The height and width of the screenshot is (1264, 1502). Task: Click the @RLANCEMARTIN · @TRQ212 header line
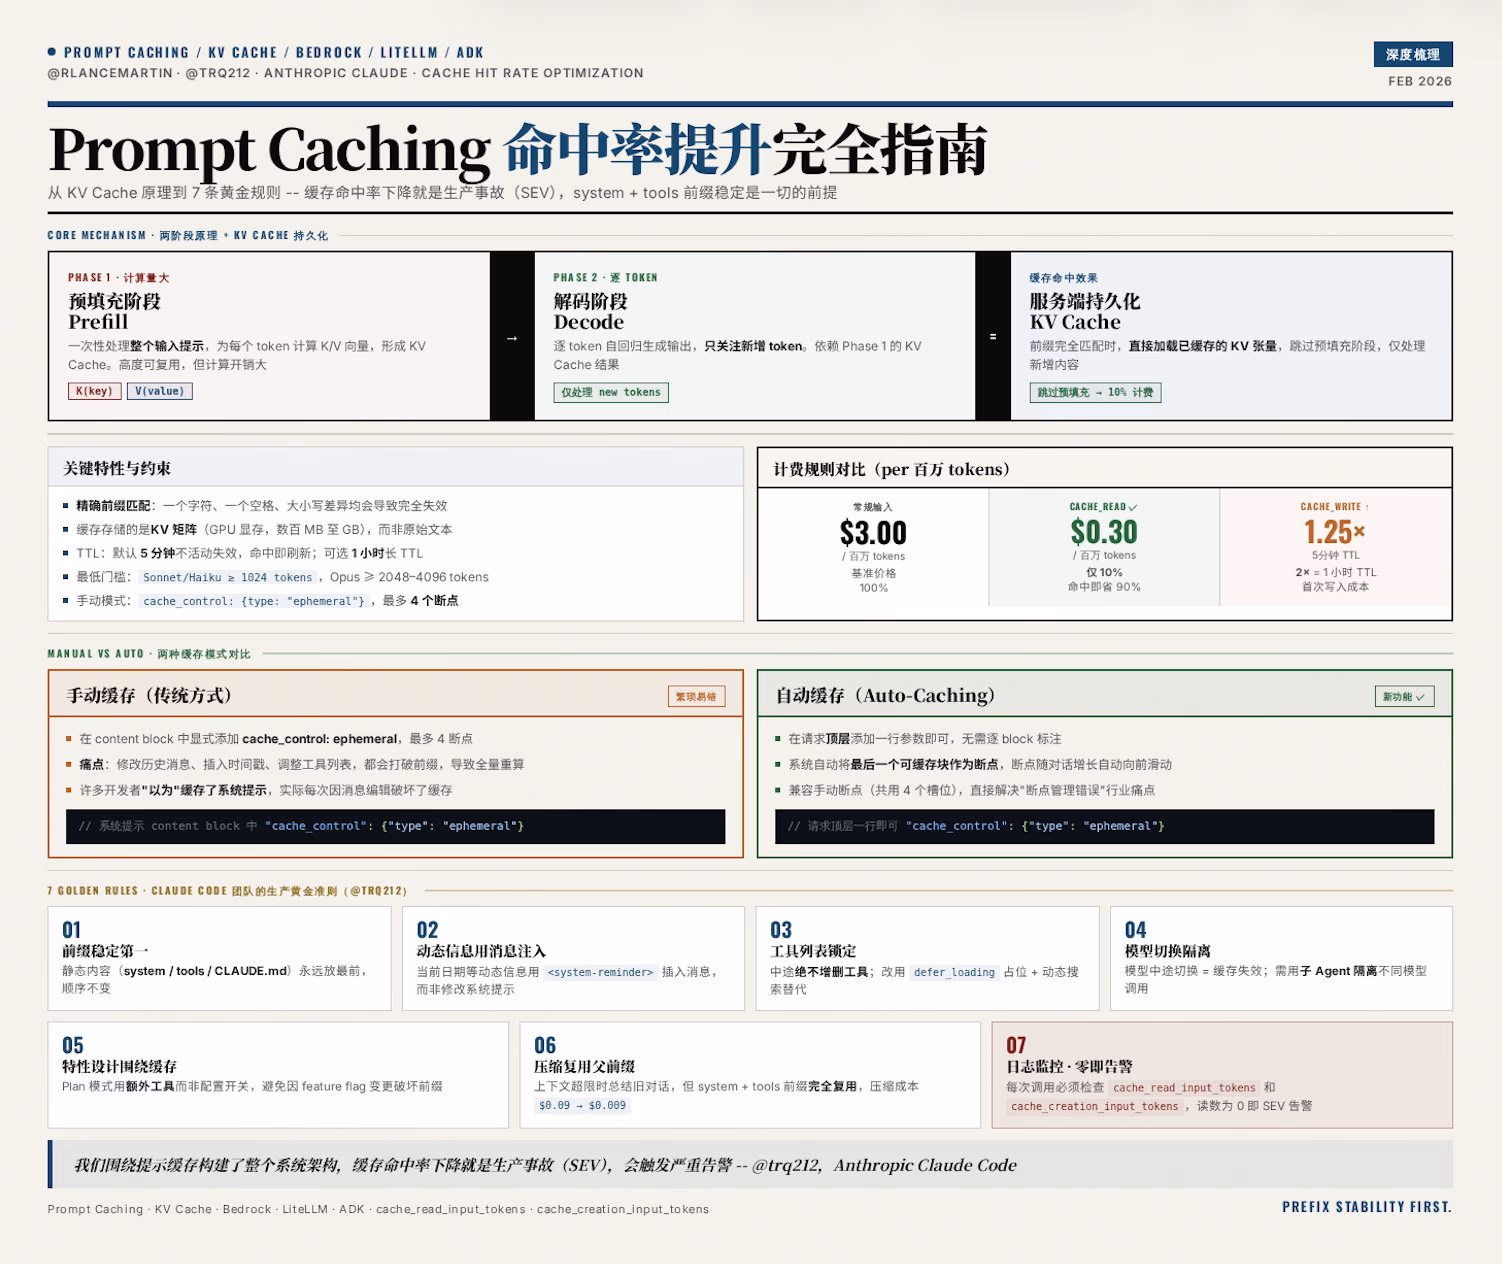pos(345,73)
